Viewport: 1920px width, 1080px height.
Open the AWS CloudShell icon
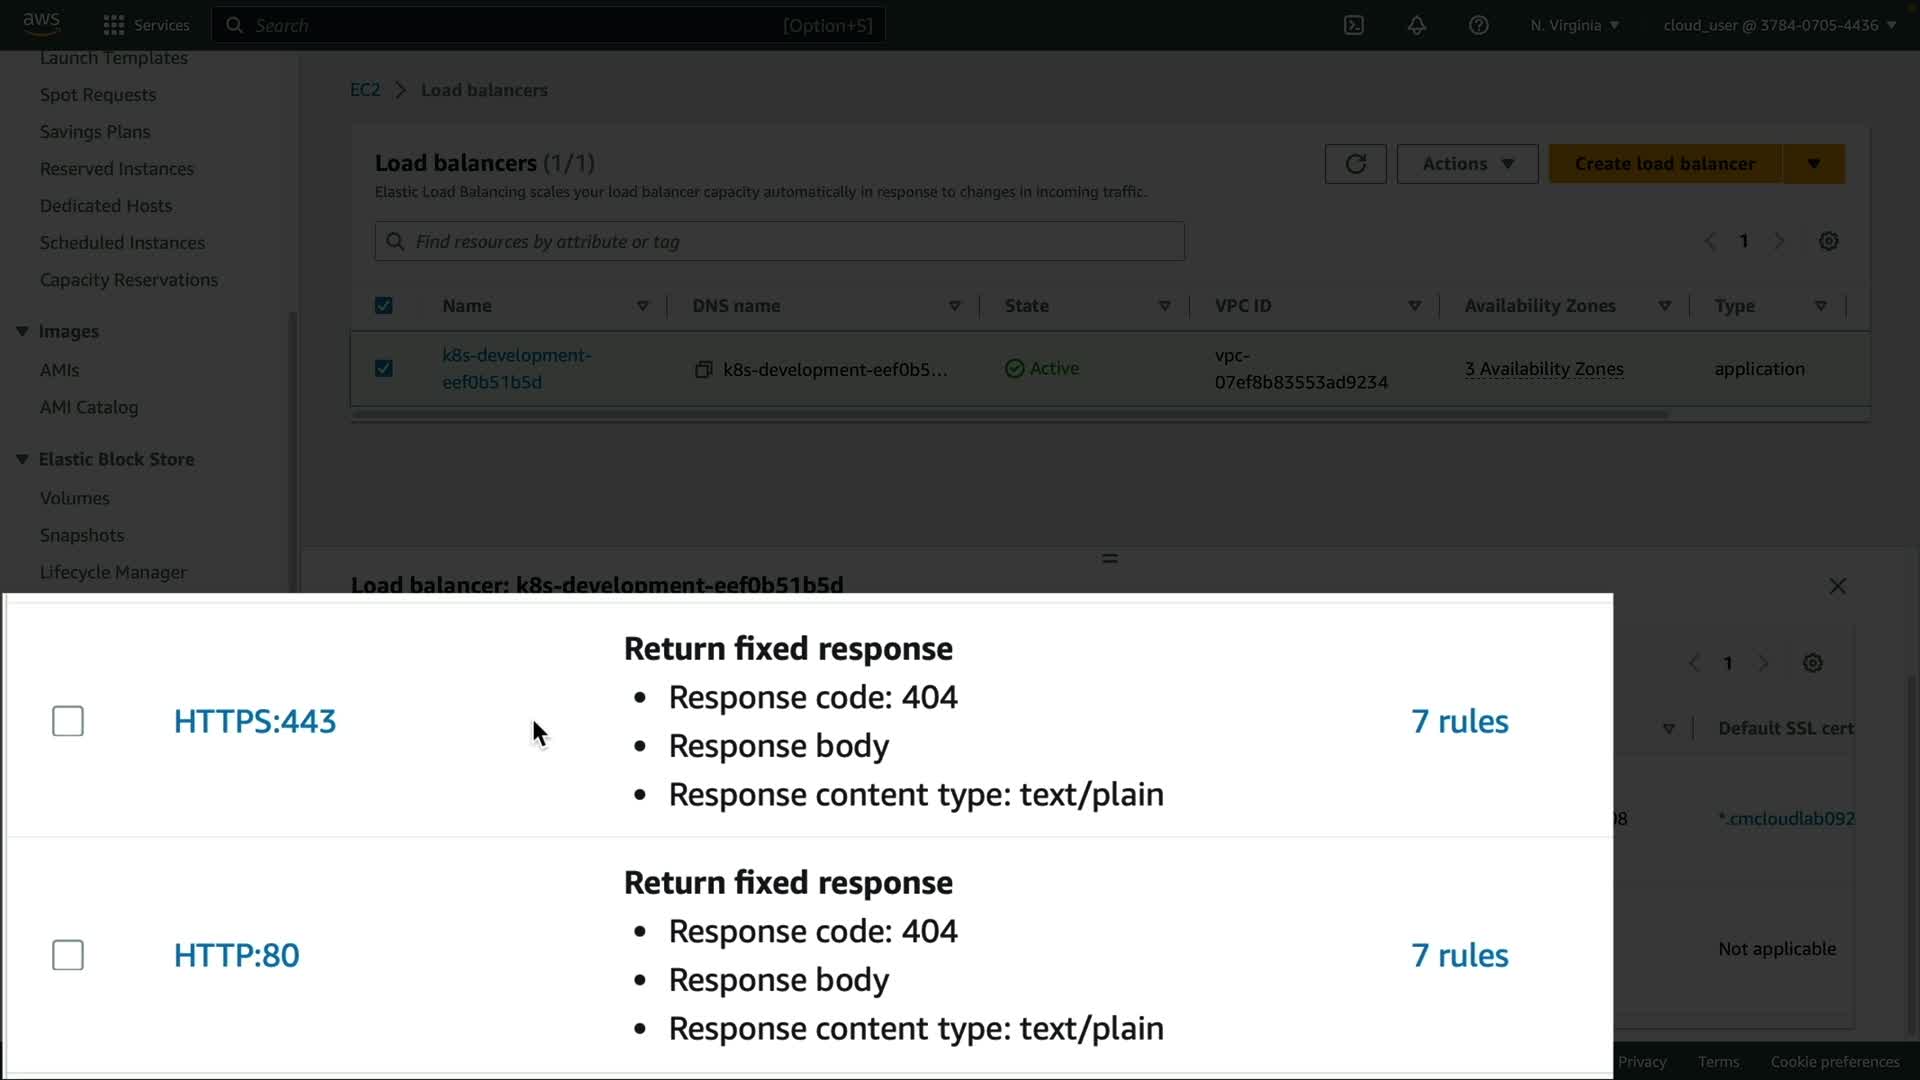click(x=1353, y=25)
